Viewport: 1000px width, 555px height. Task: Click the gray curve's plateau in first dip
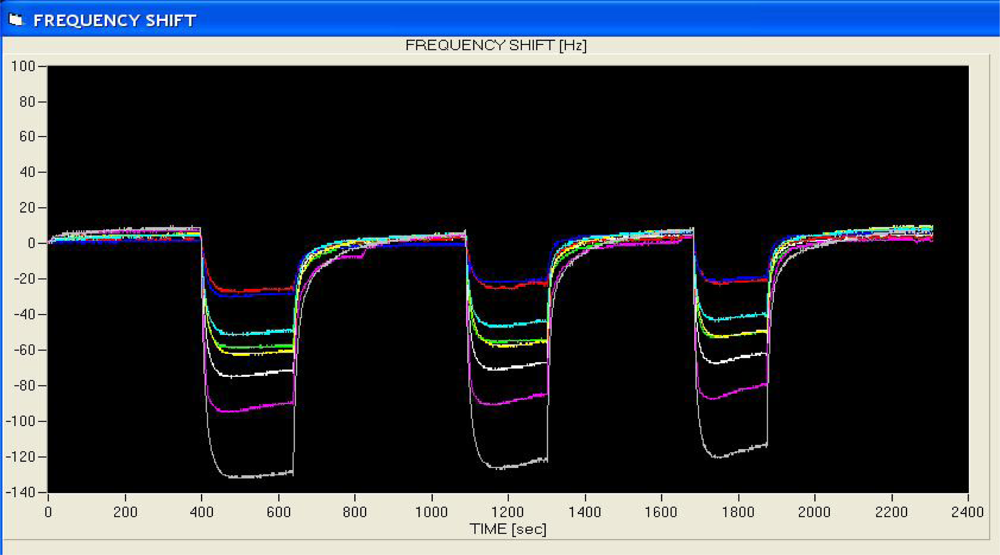coord(250,475)
